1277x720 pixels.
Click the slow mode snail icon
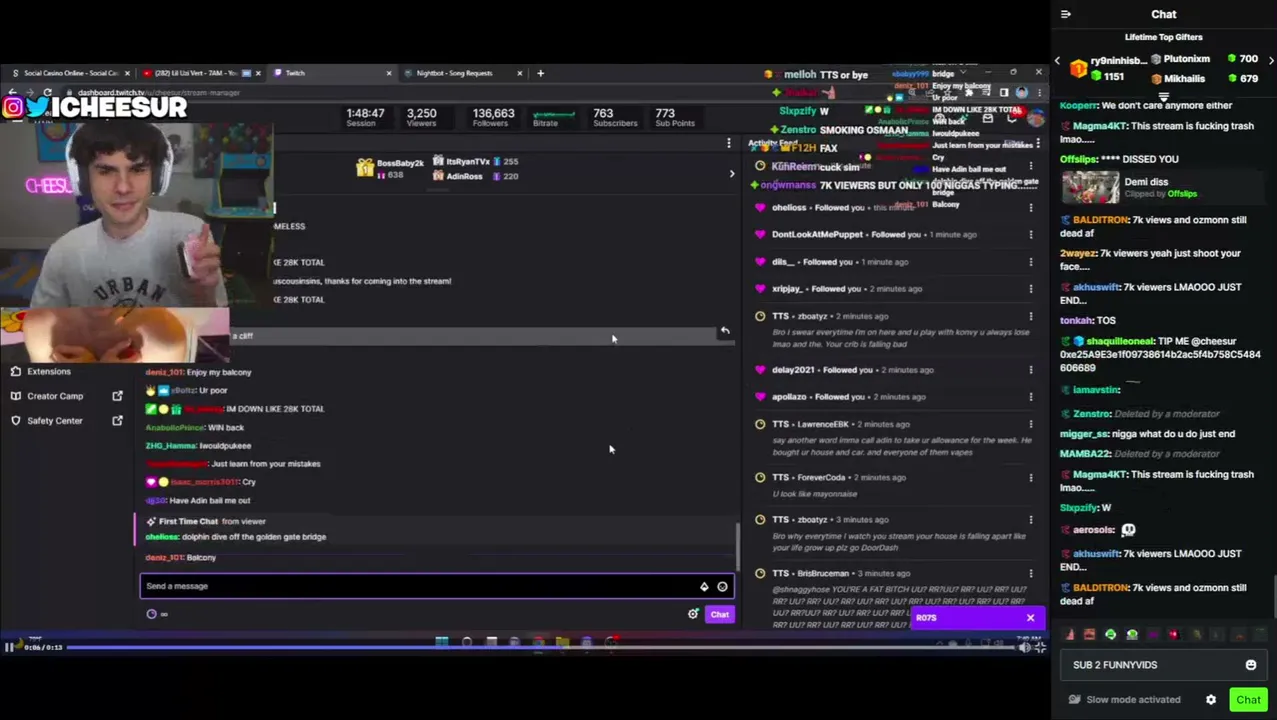[x=1074, y=700]
